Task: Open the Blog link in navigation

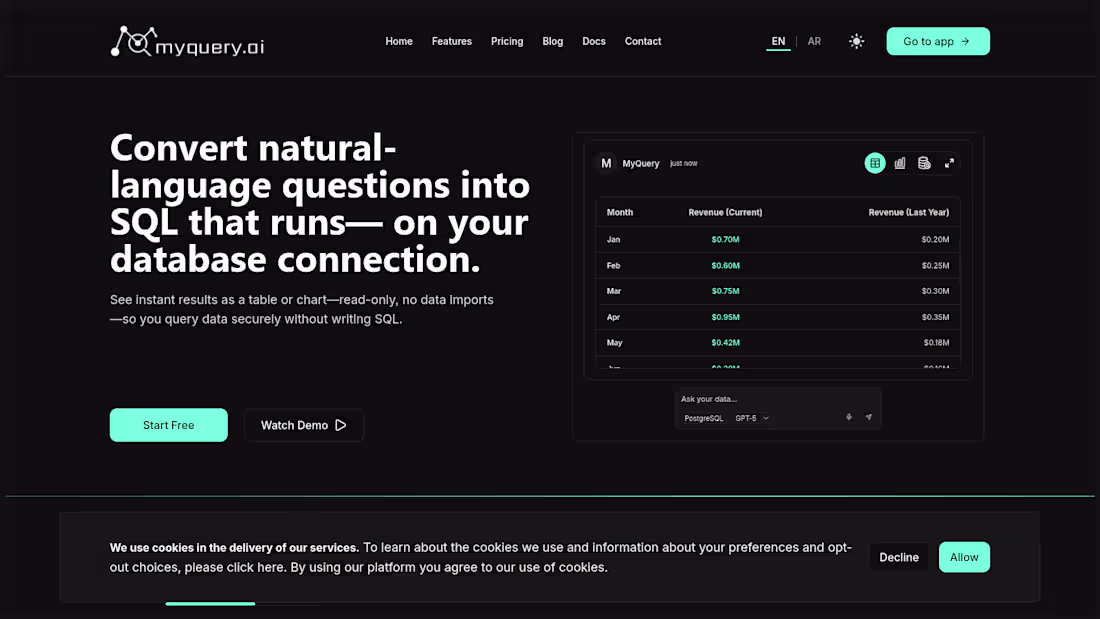Action: coord(553,41)
